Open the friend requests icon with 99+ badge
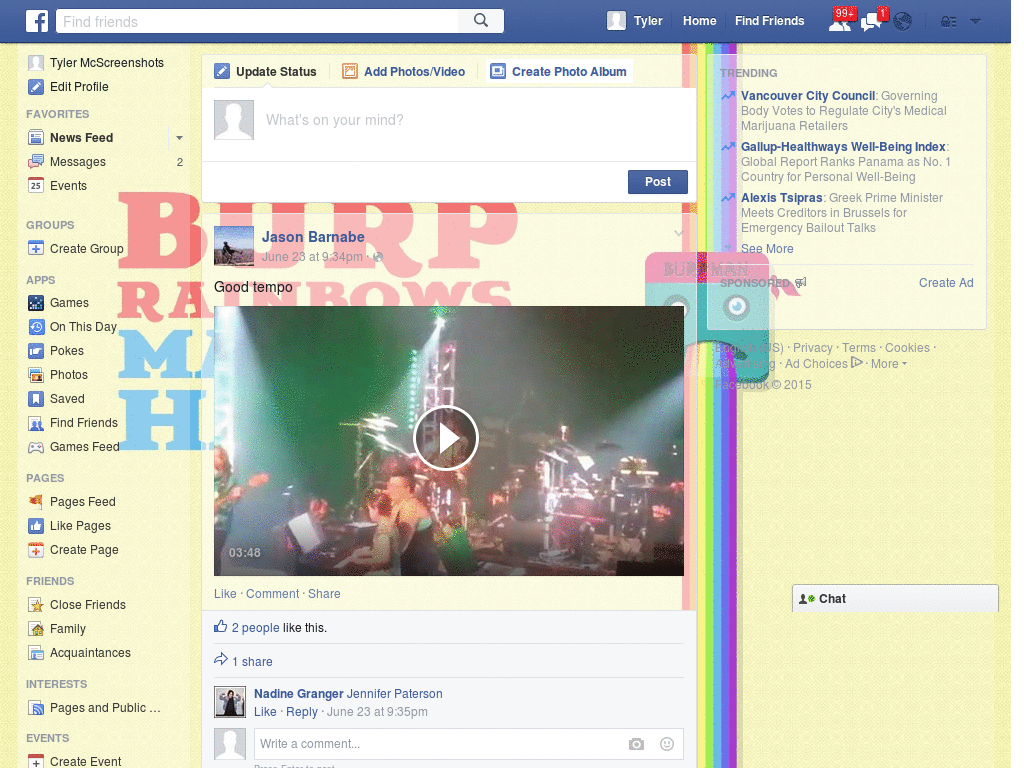The height and width of the screenshot is (768, 1024). 840,22
